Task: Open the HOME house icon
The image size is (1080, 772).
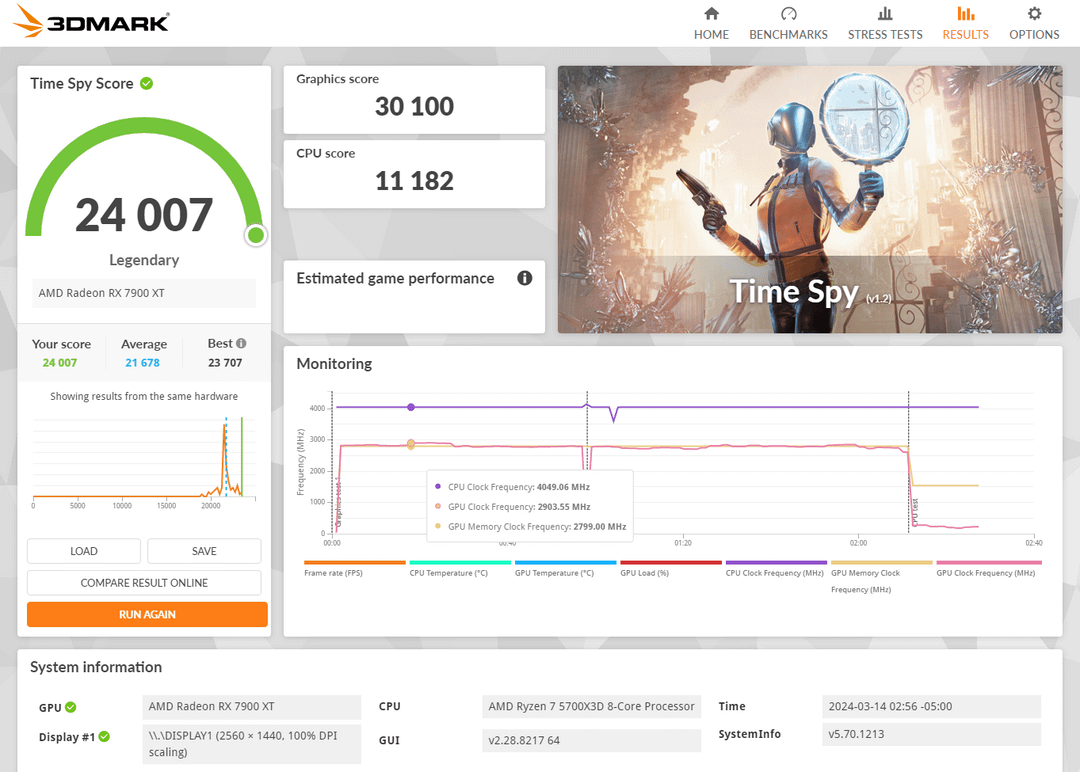Action: [712, 13]
